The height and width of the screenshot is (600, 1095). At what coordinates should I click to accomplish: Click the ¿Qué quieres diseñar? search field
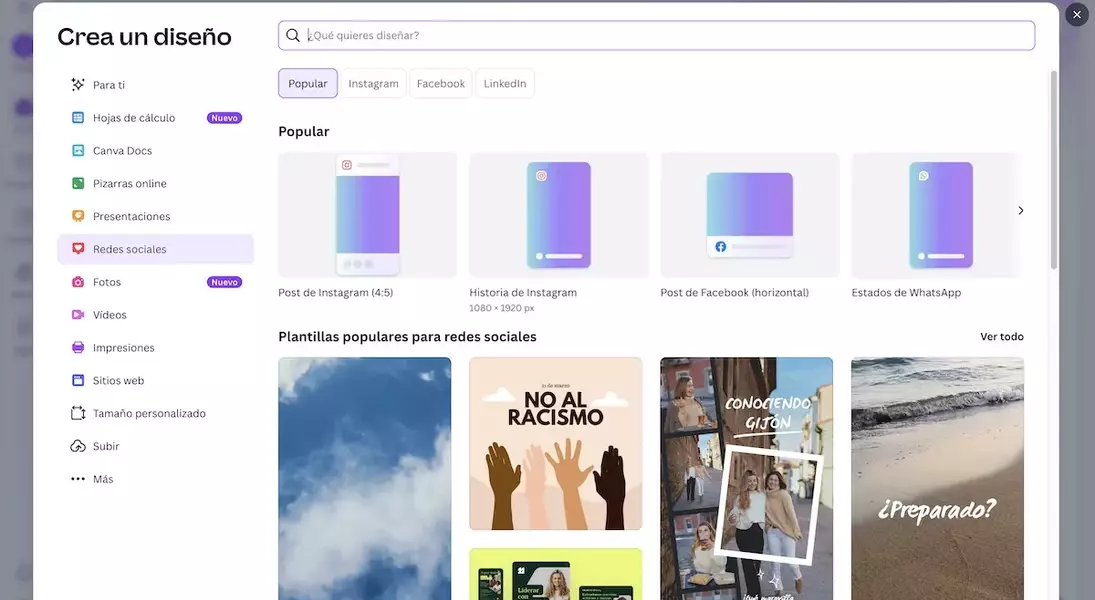[660, 36]
